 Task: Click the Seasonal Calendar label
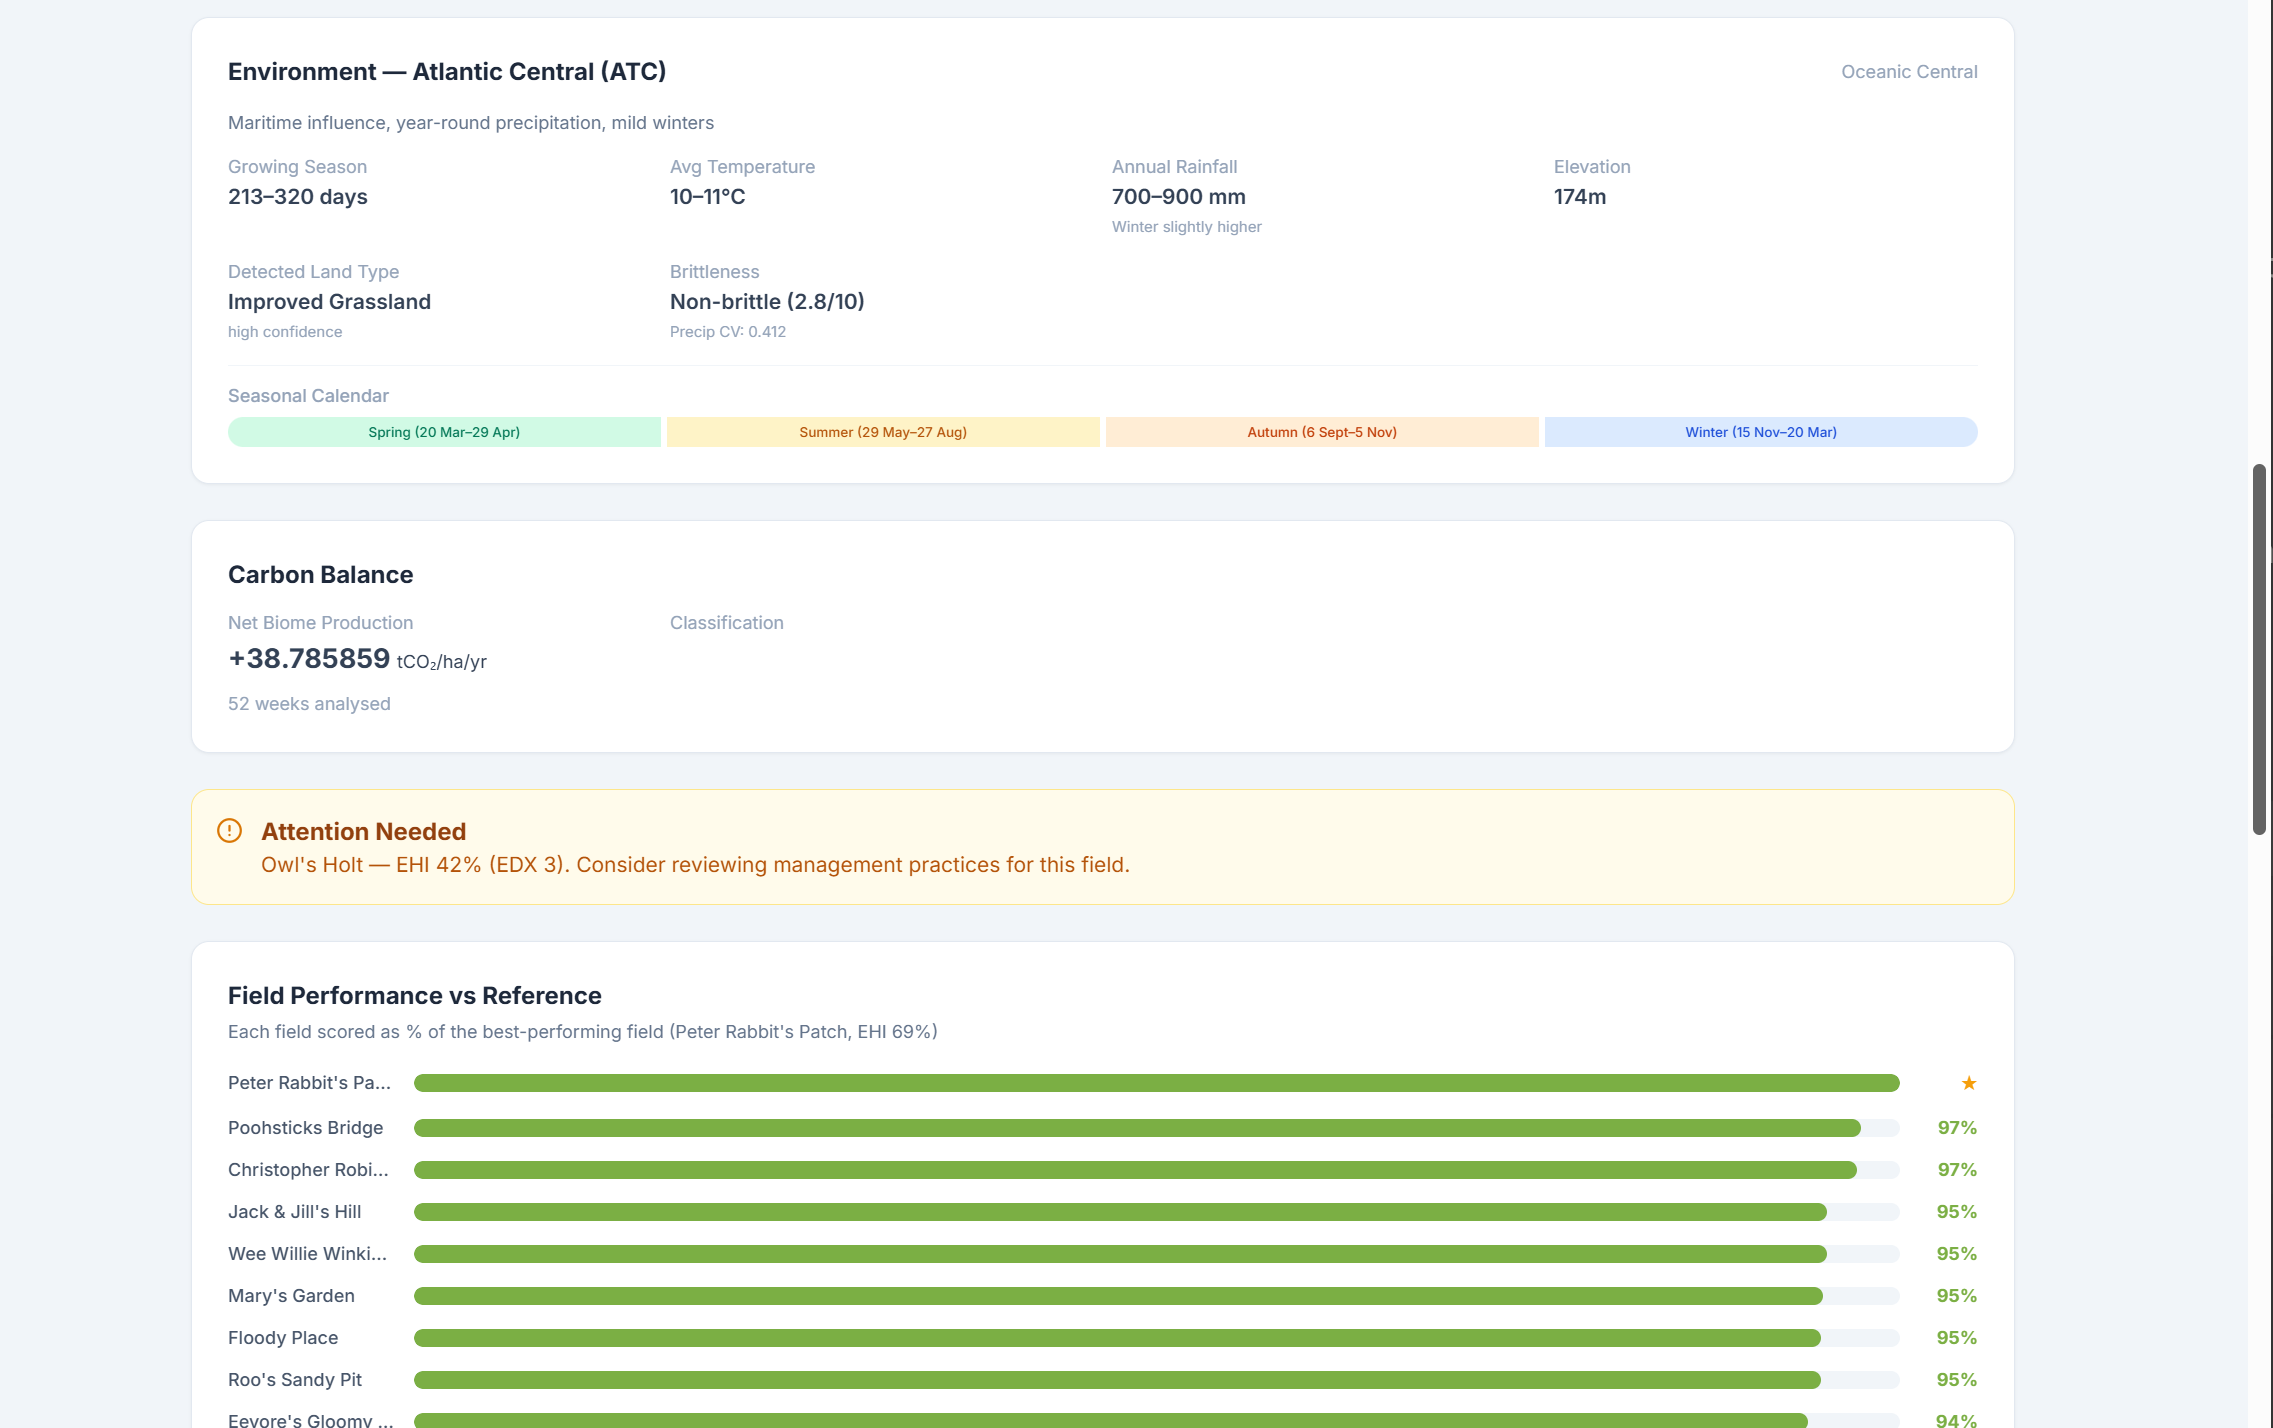(308, 396)
